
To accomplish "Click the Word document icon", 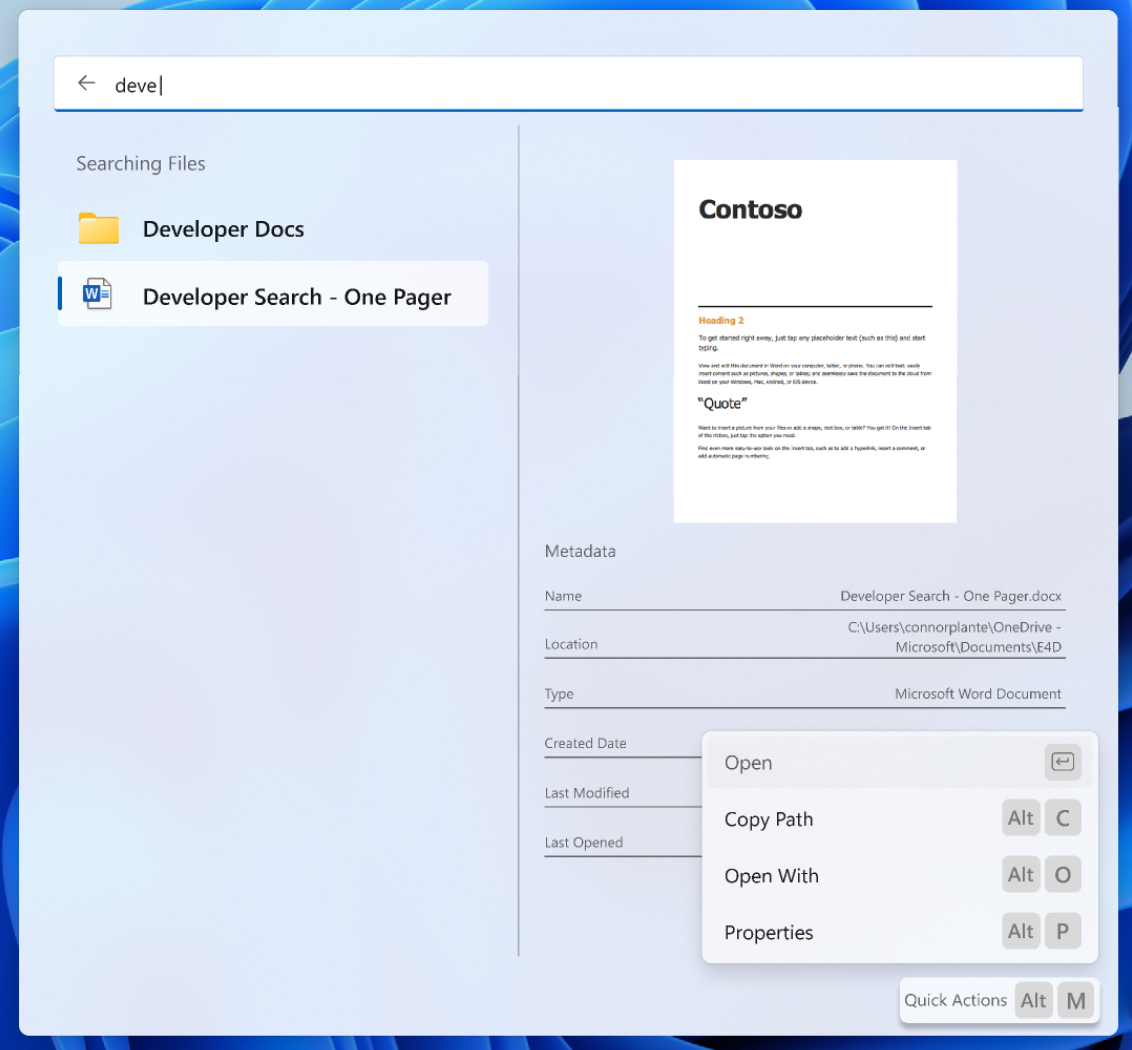I will (98, 294).
